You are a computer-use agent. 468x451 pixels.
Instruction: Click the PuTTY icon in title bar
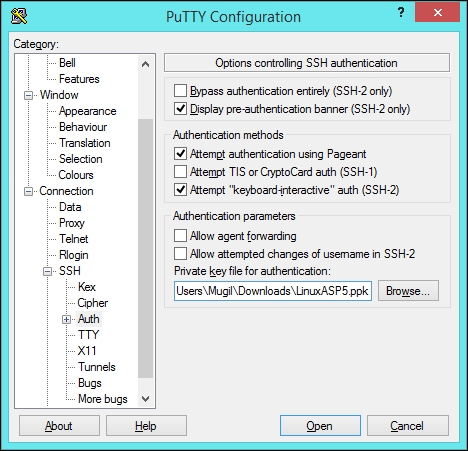click(19, 16)
